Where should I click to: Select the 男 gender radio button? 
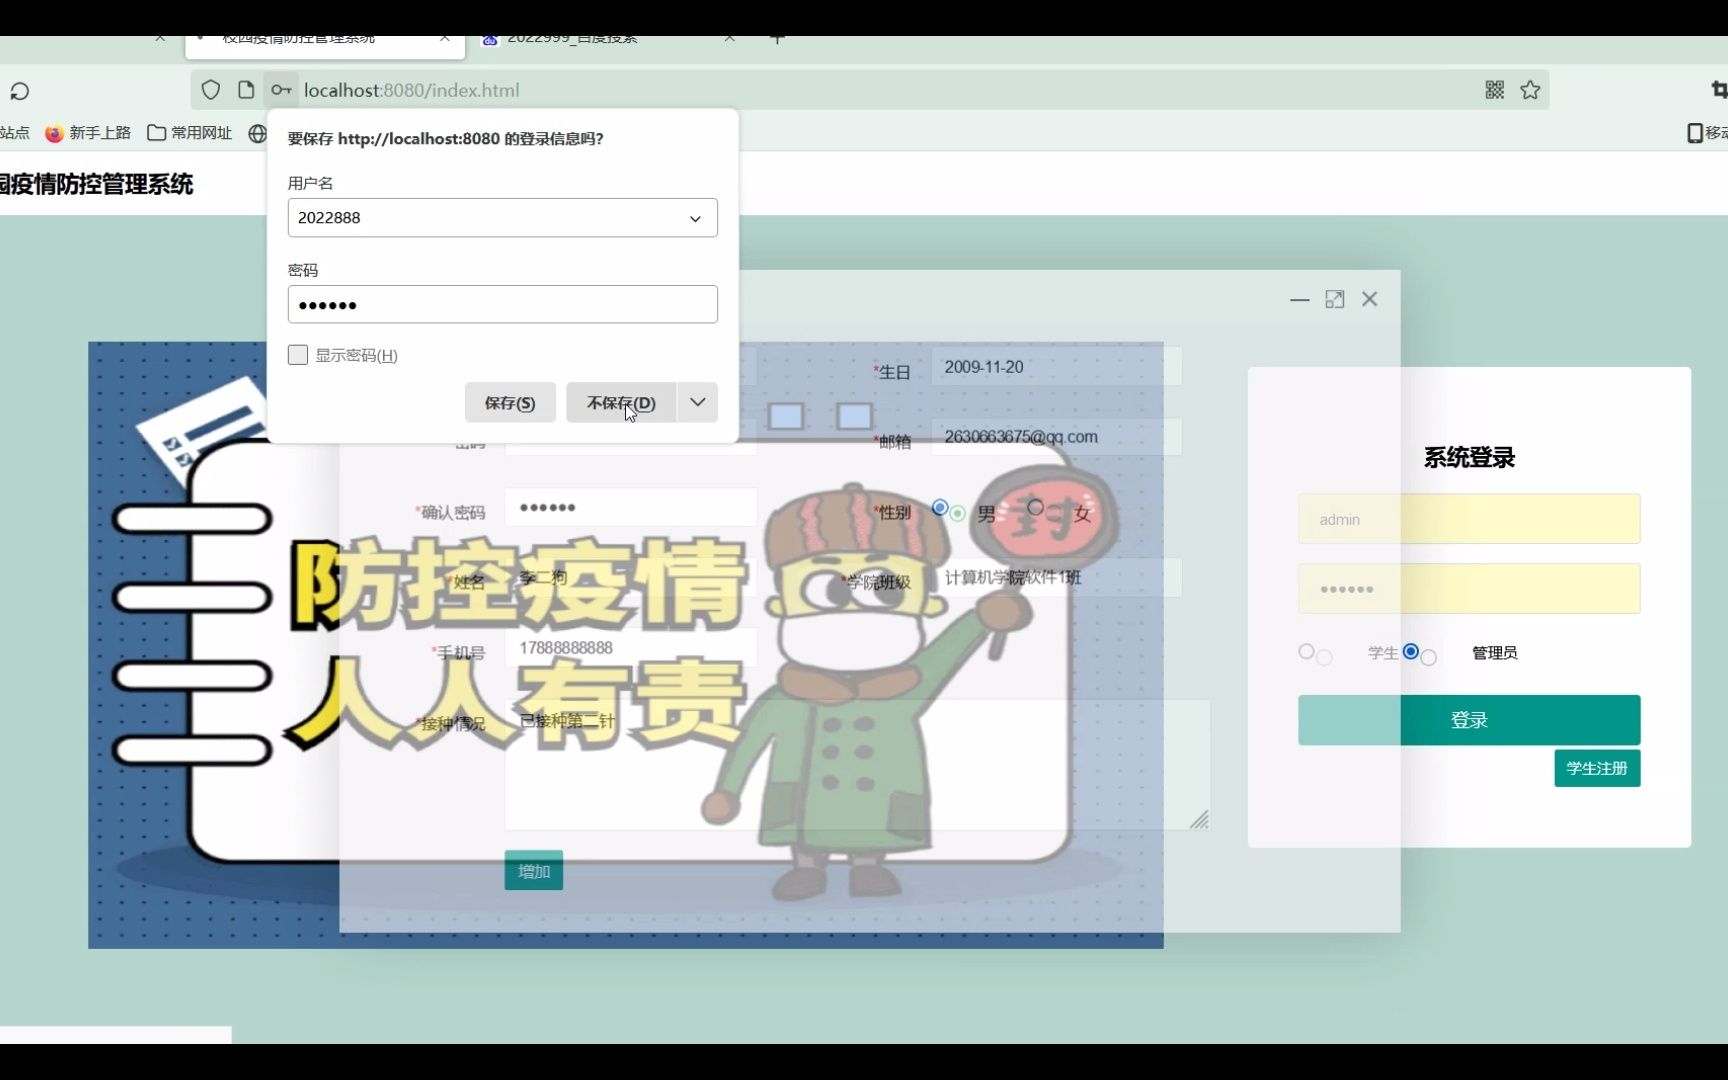click(x=940, y=508)
